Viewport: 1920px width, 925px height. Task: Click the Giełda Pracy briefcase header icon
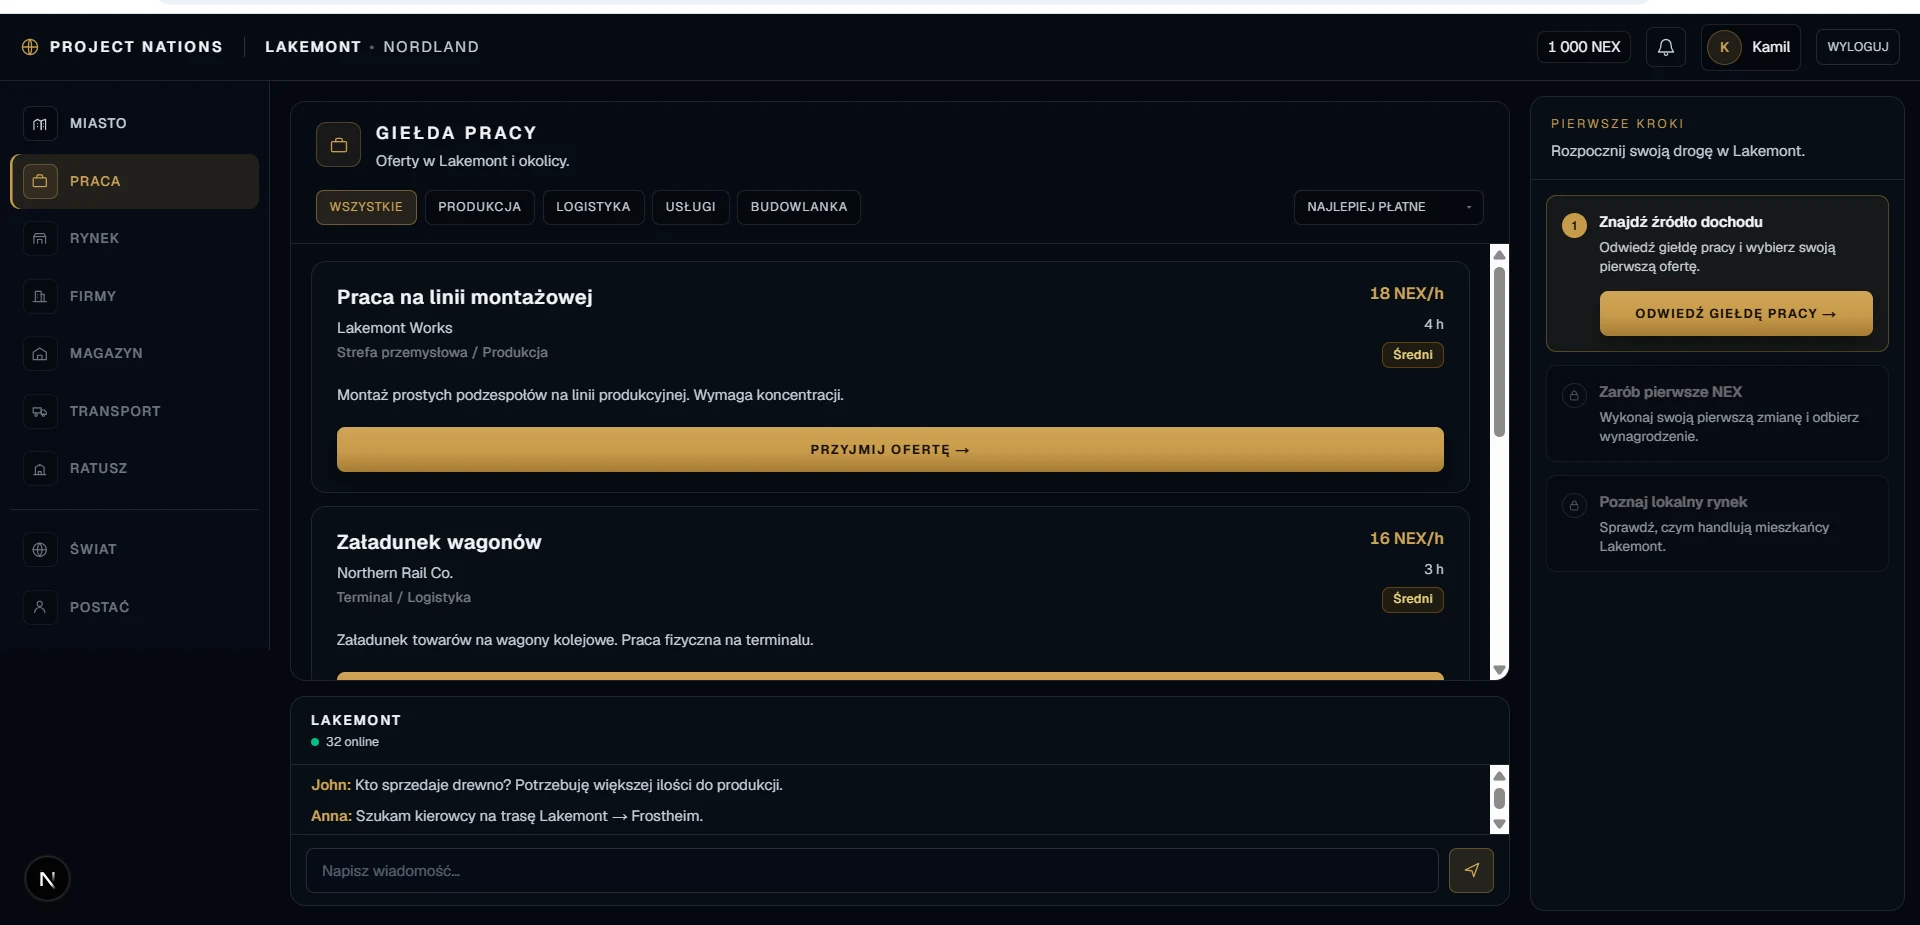point(338,145)
